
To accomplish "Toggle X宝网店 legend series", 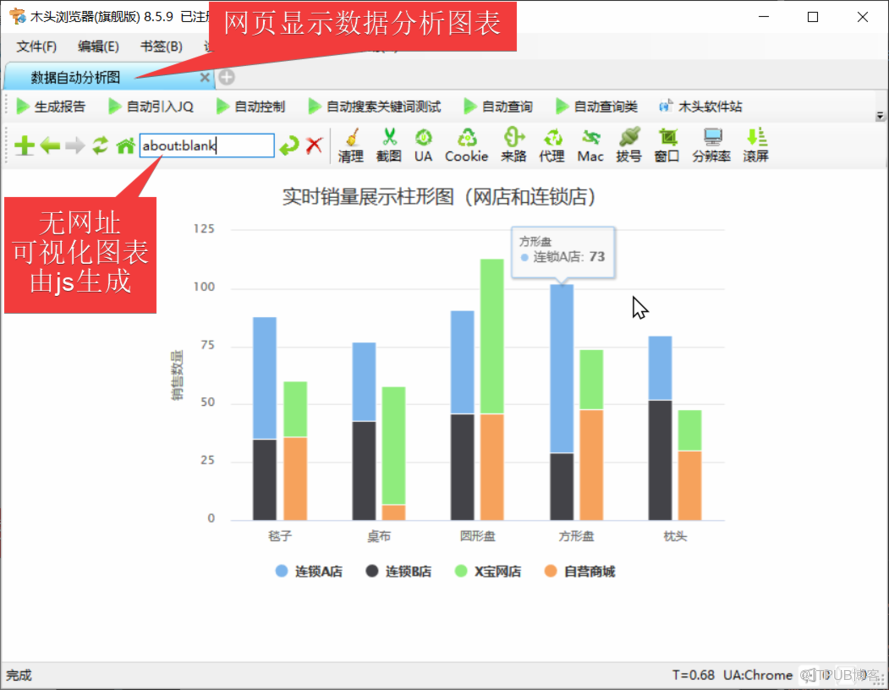I will pos(488,572).
